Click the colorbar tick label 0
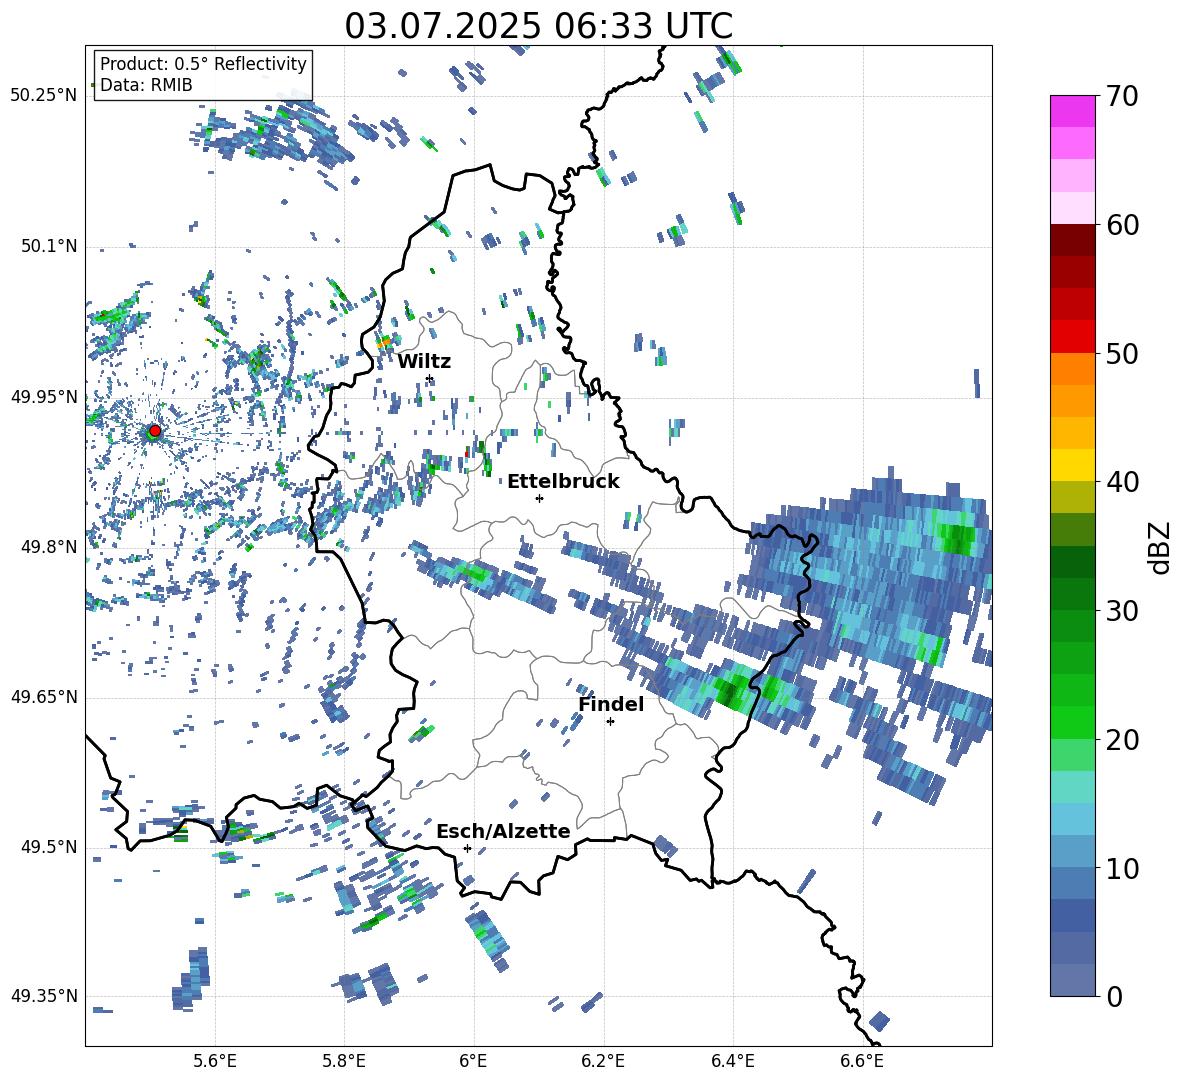Image resolution: width=1184 pixels, height=1081 pixels. point(1114,996)
